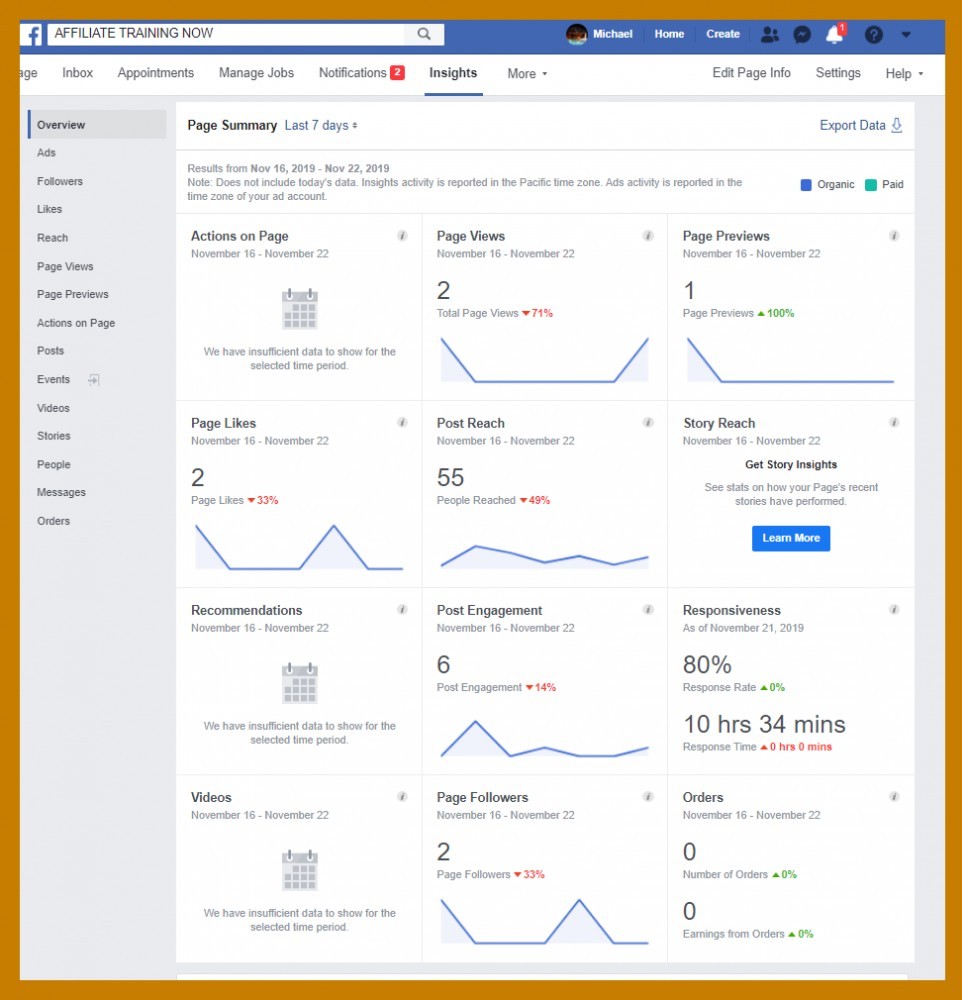962x1000 pixels.
Task: Open the Last 7 days range dropdown
Action: 321,126
